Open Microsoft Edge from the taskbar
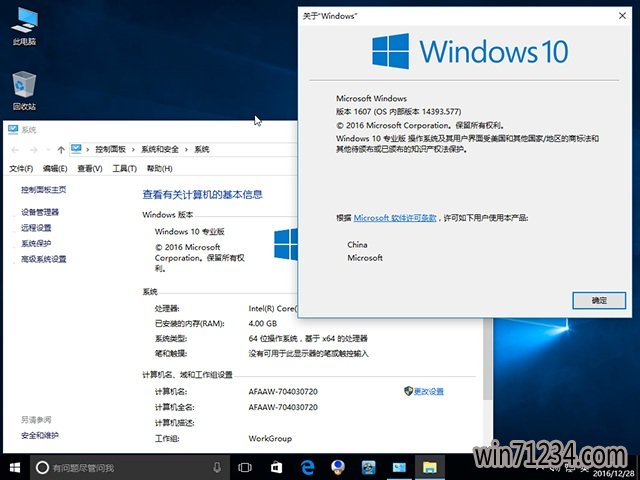Screen dimensions: 640x480 (x=307, y=467)
